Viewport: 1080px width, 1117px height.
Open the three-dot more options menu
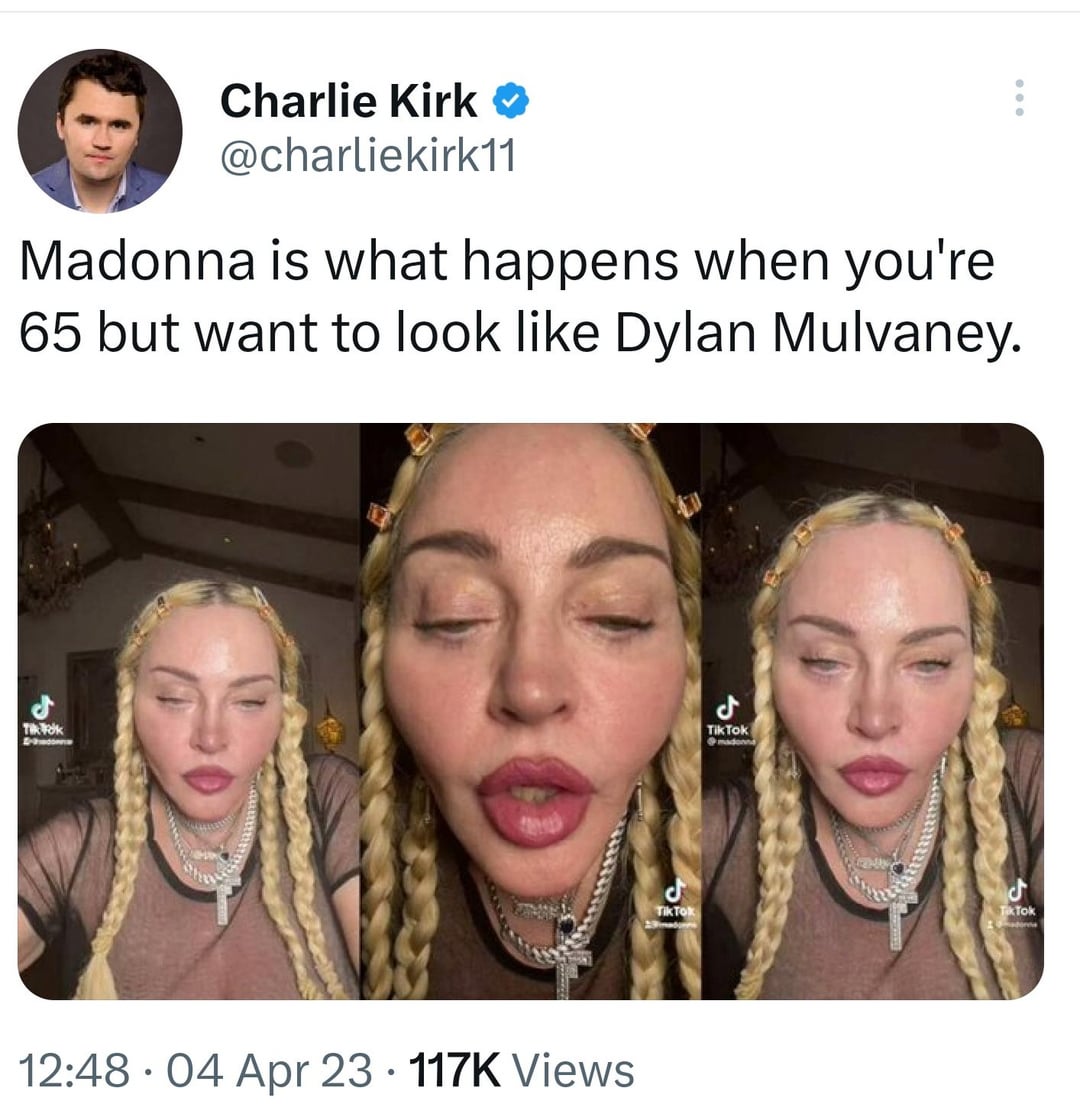[1019, 98]
